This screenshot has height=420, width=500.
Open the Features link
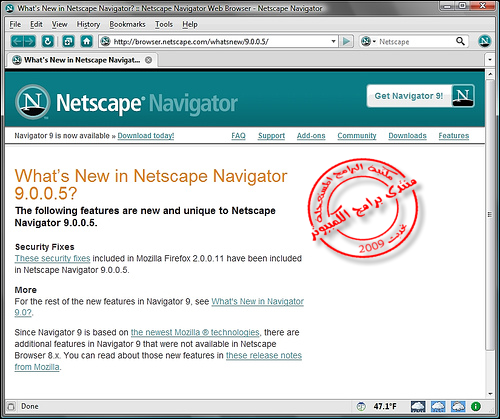click(454, 136)
